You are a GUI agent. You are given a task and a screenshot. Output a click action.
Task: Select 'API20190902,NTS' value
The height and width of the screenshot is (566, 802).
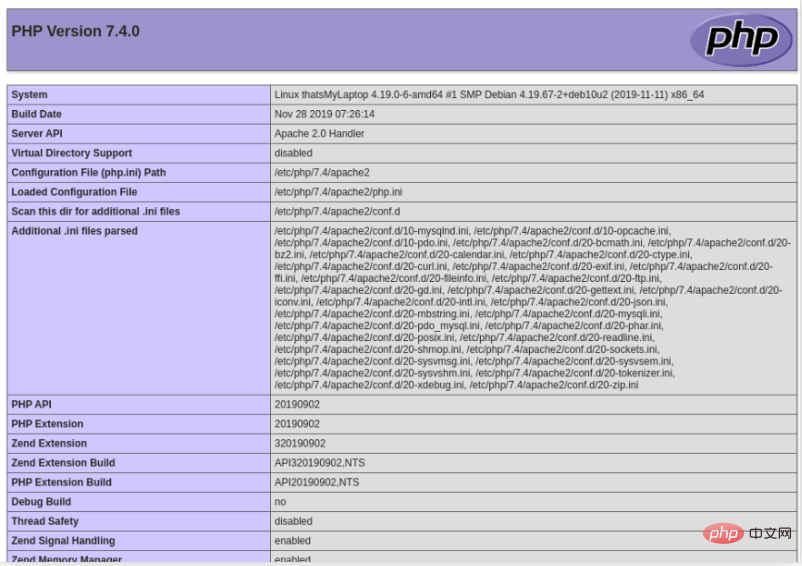(317, 482)
